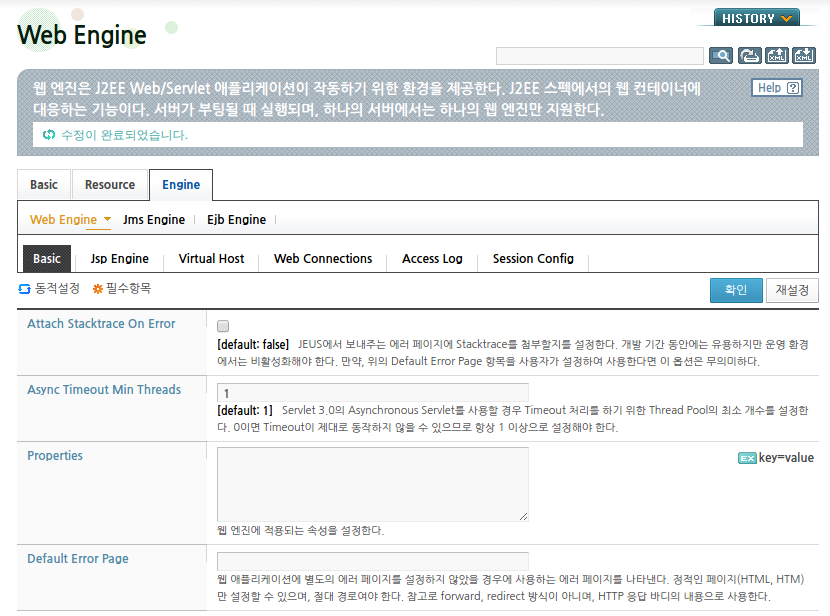
Task: Click the 동적설정 legend text
Action: coord(57,288)
